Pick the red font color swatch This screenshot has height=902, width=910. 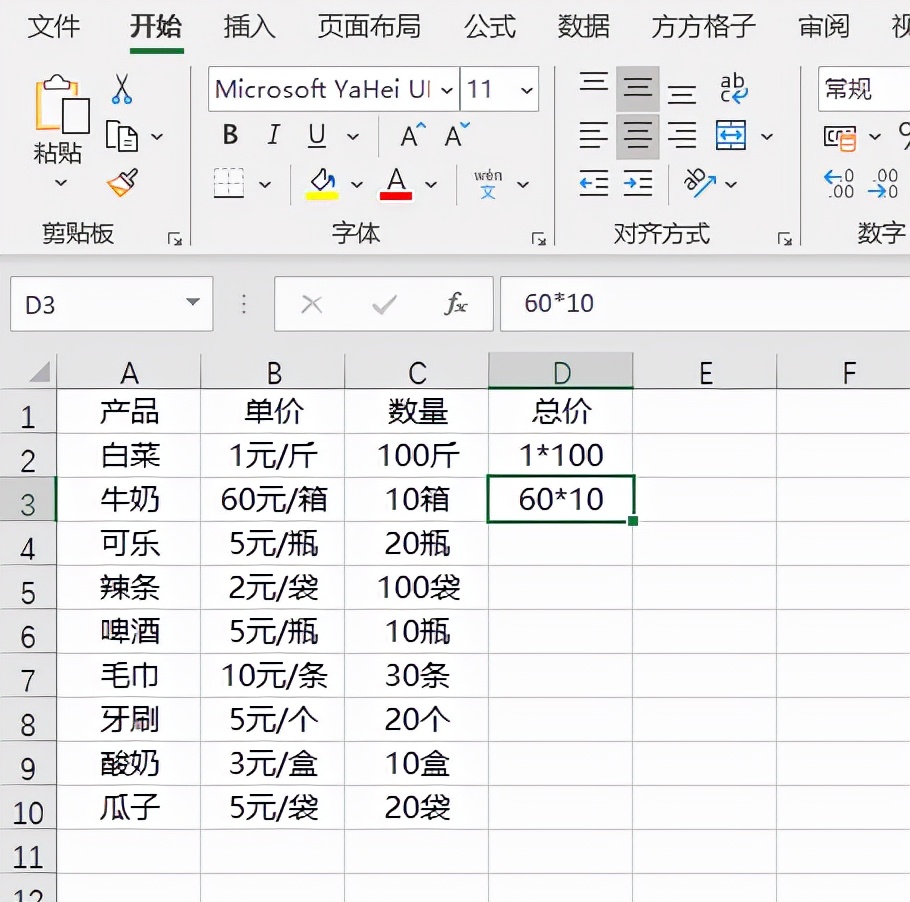tap(398, 183)
